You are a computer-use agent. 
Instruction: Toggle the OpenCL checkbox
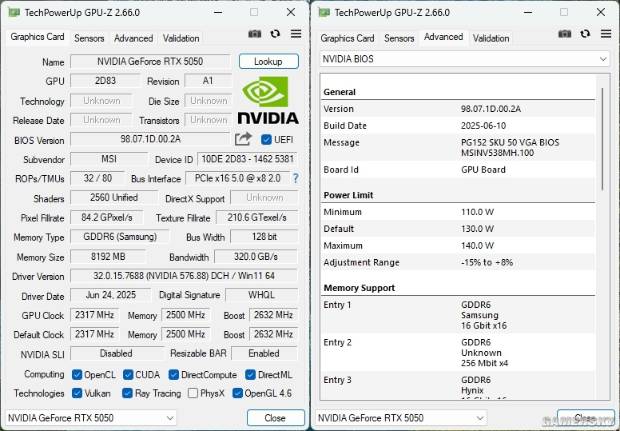click(x=77, y=374)
